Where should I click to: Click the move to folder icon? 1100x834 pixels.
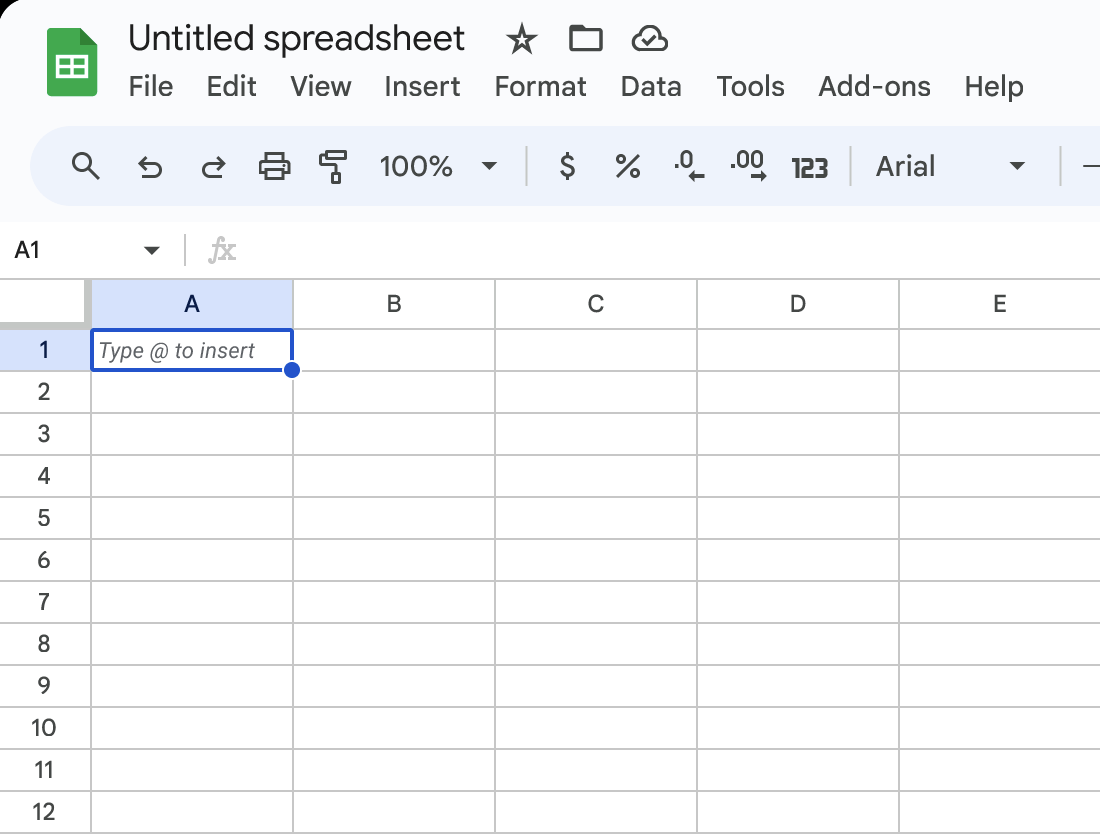(x=585, y=39)
